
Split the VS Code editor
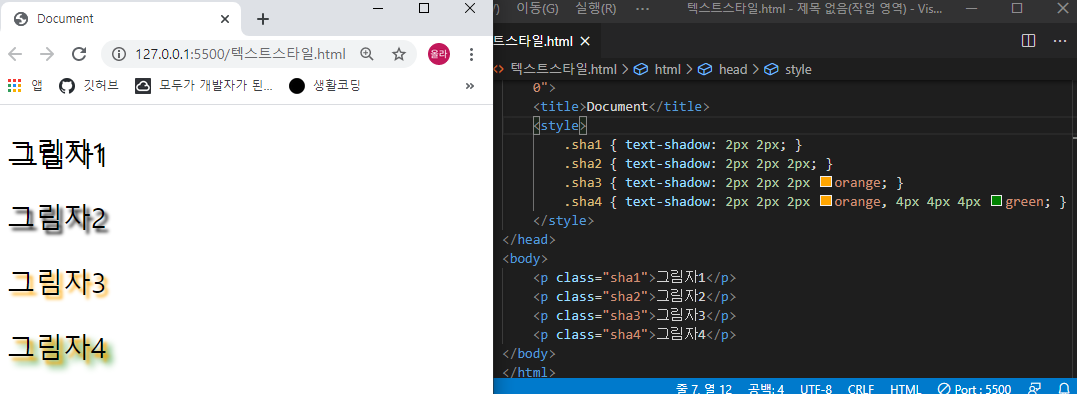point(1028,41)
